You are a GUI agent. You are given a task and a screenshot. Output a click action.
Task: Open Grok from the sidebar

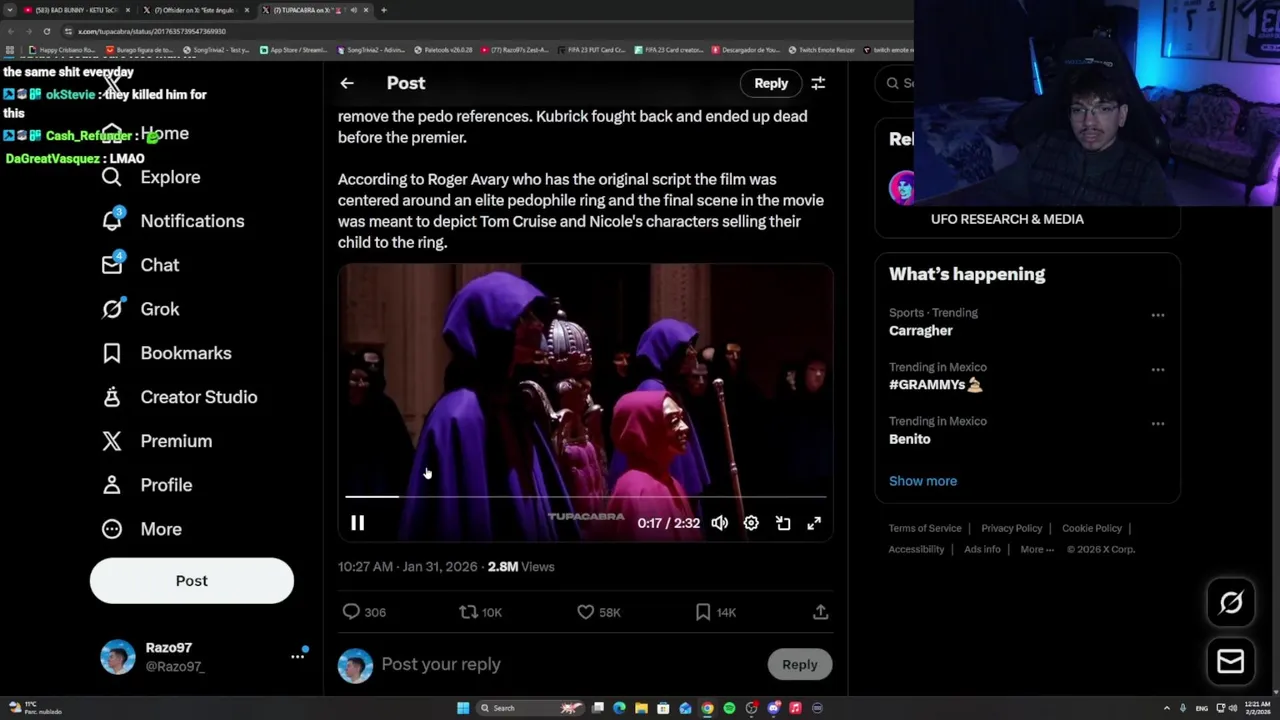140,309
